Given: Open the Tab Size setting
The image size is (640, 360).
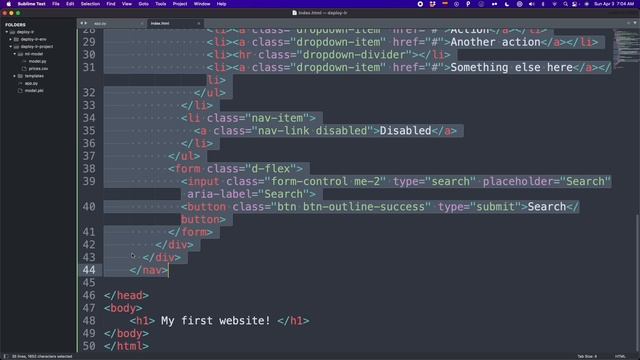Looking at the screenshot, I should point(587,356).
